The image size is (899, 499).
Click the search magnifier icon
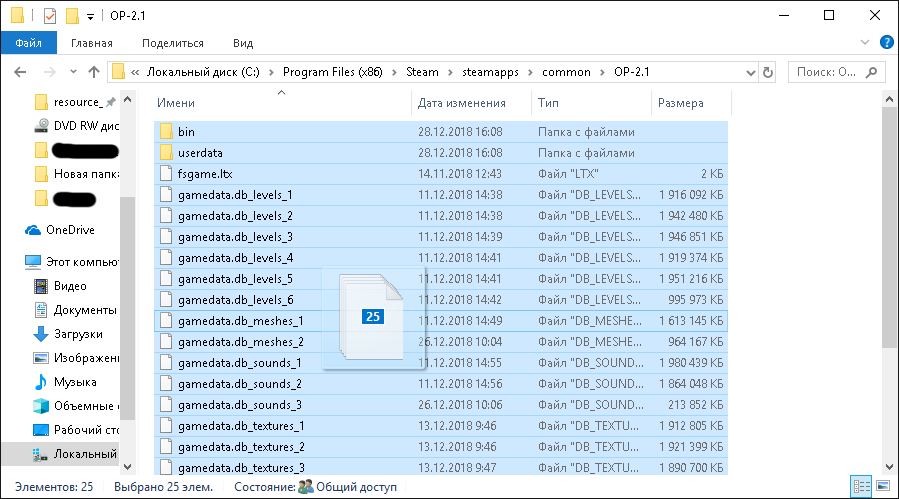pyautogui.click(x=871, y=72)
